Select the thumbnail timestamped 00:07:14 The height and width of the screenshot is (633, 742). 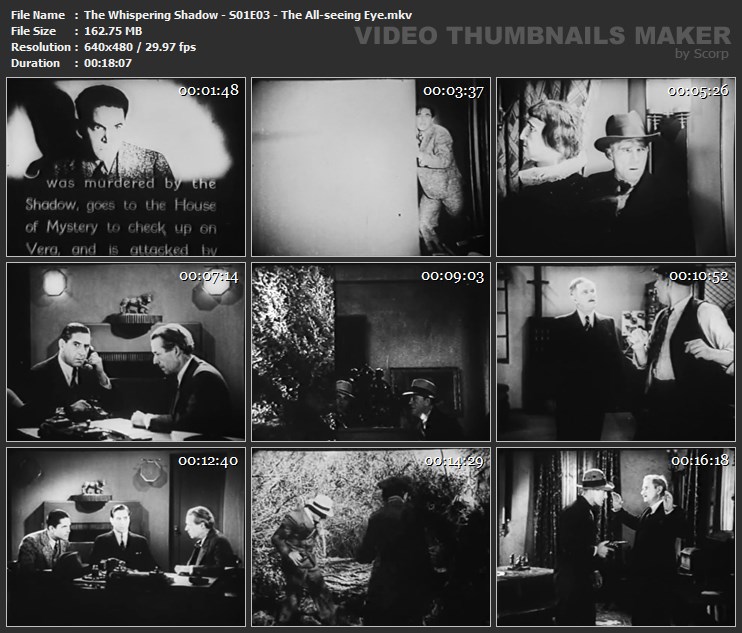pyautogui.click(x=126, y=352)
